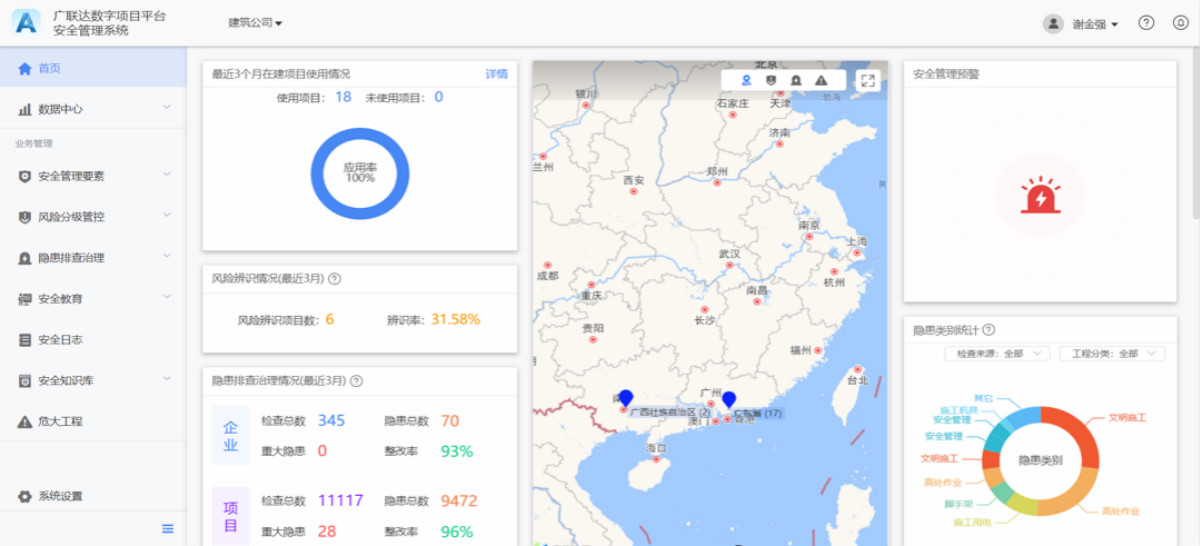Screen dimensions: 1200x546
Task: Open the 建筑公司 company dropdown
Action: (x=255, y=23)
